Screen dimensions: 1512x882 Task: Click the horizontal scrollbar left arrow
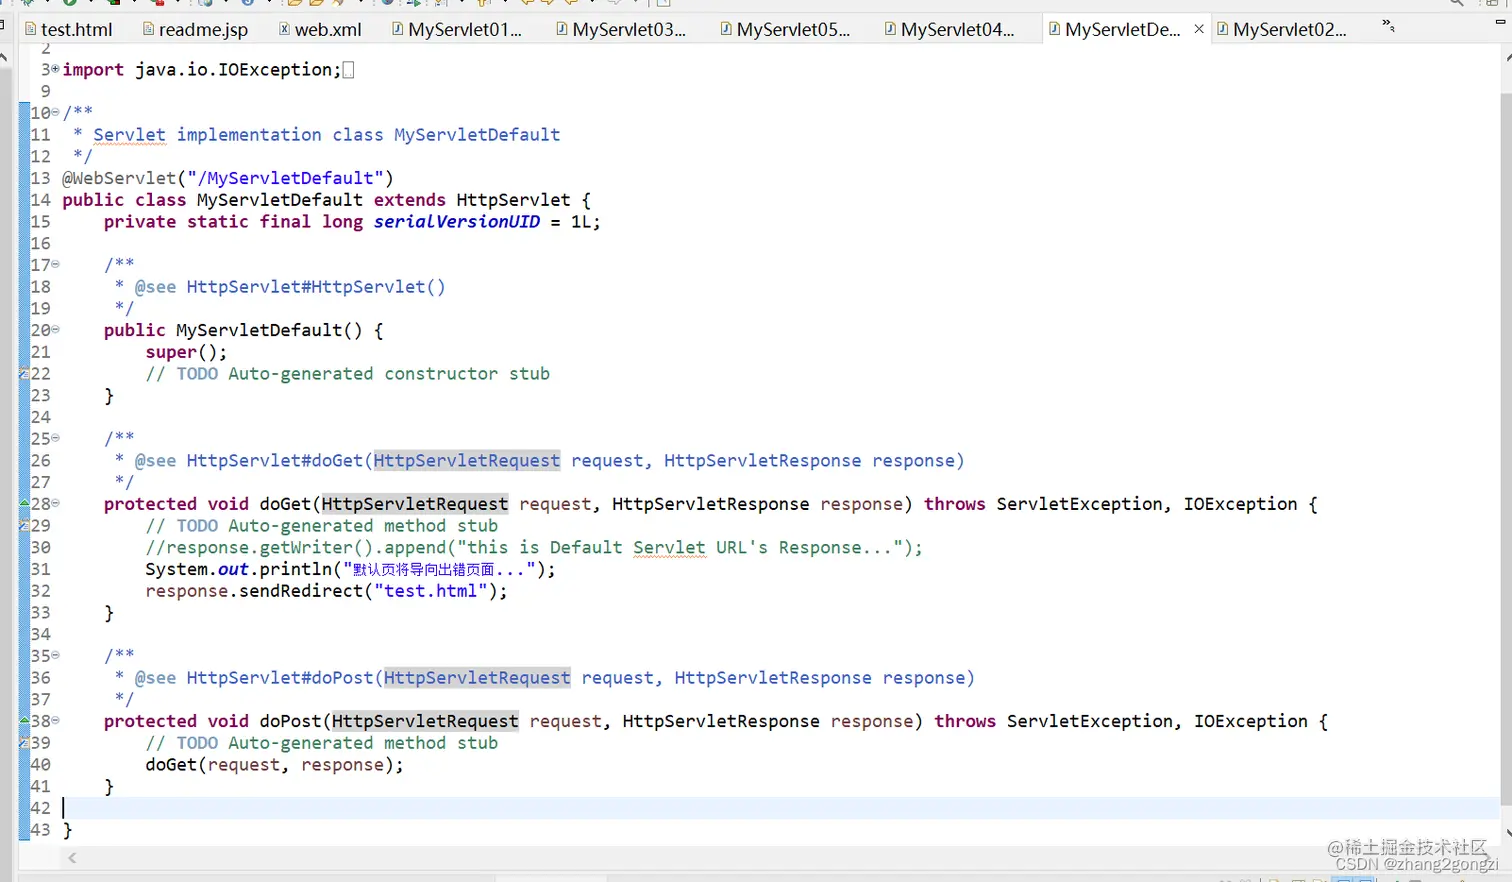pyautogui.click(x=72, y=858)
